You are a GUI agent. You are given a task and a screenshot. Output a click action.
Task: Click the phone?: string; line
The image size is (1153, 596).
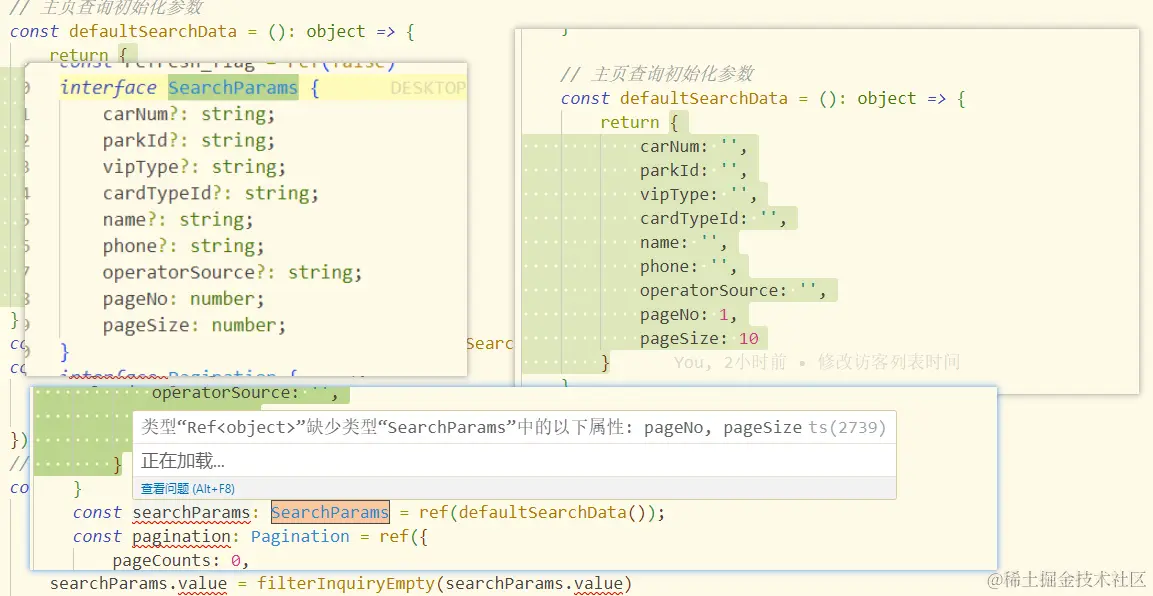point(183,246)
